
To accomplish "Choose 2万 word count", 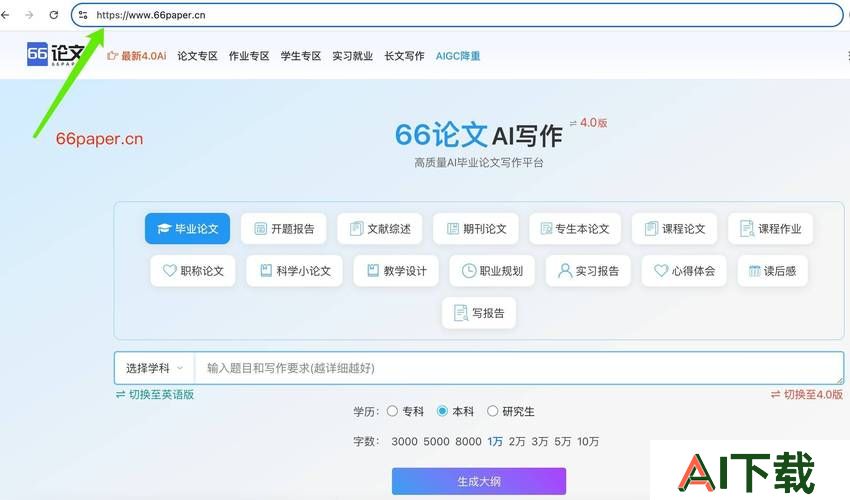I will tap(517, 442).
